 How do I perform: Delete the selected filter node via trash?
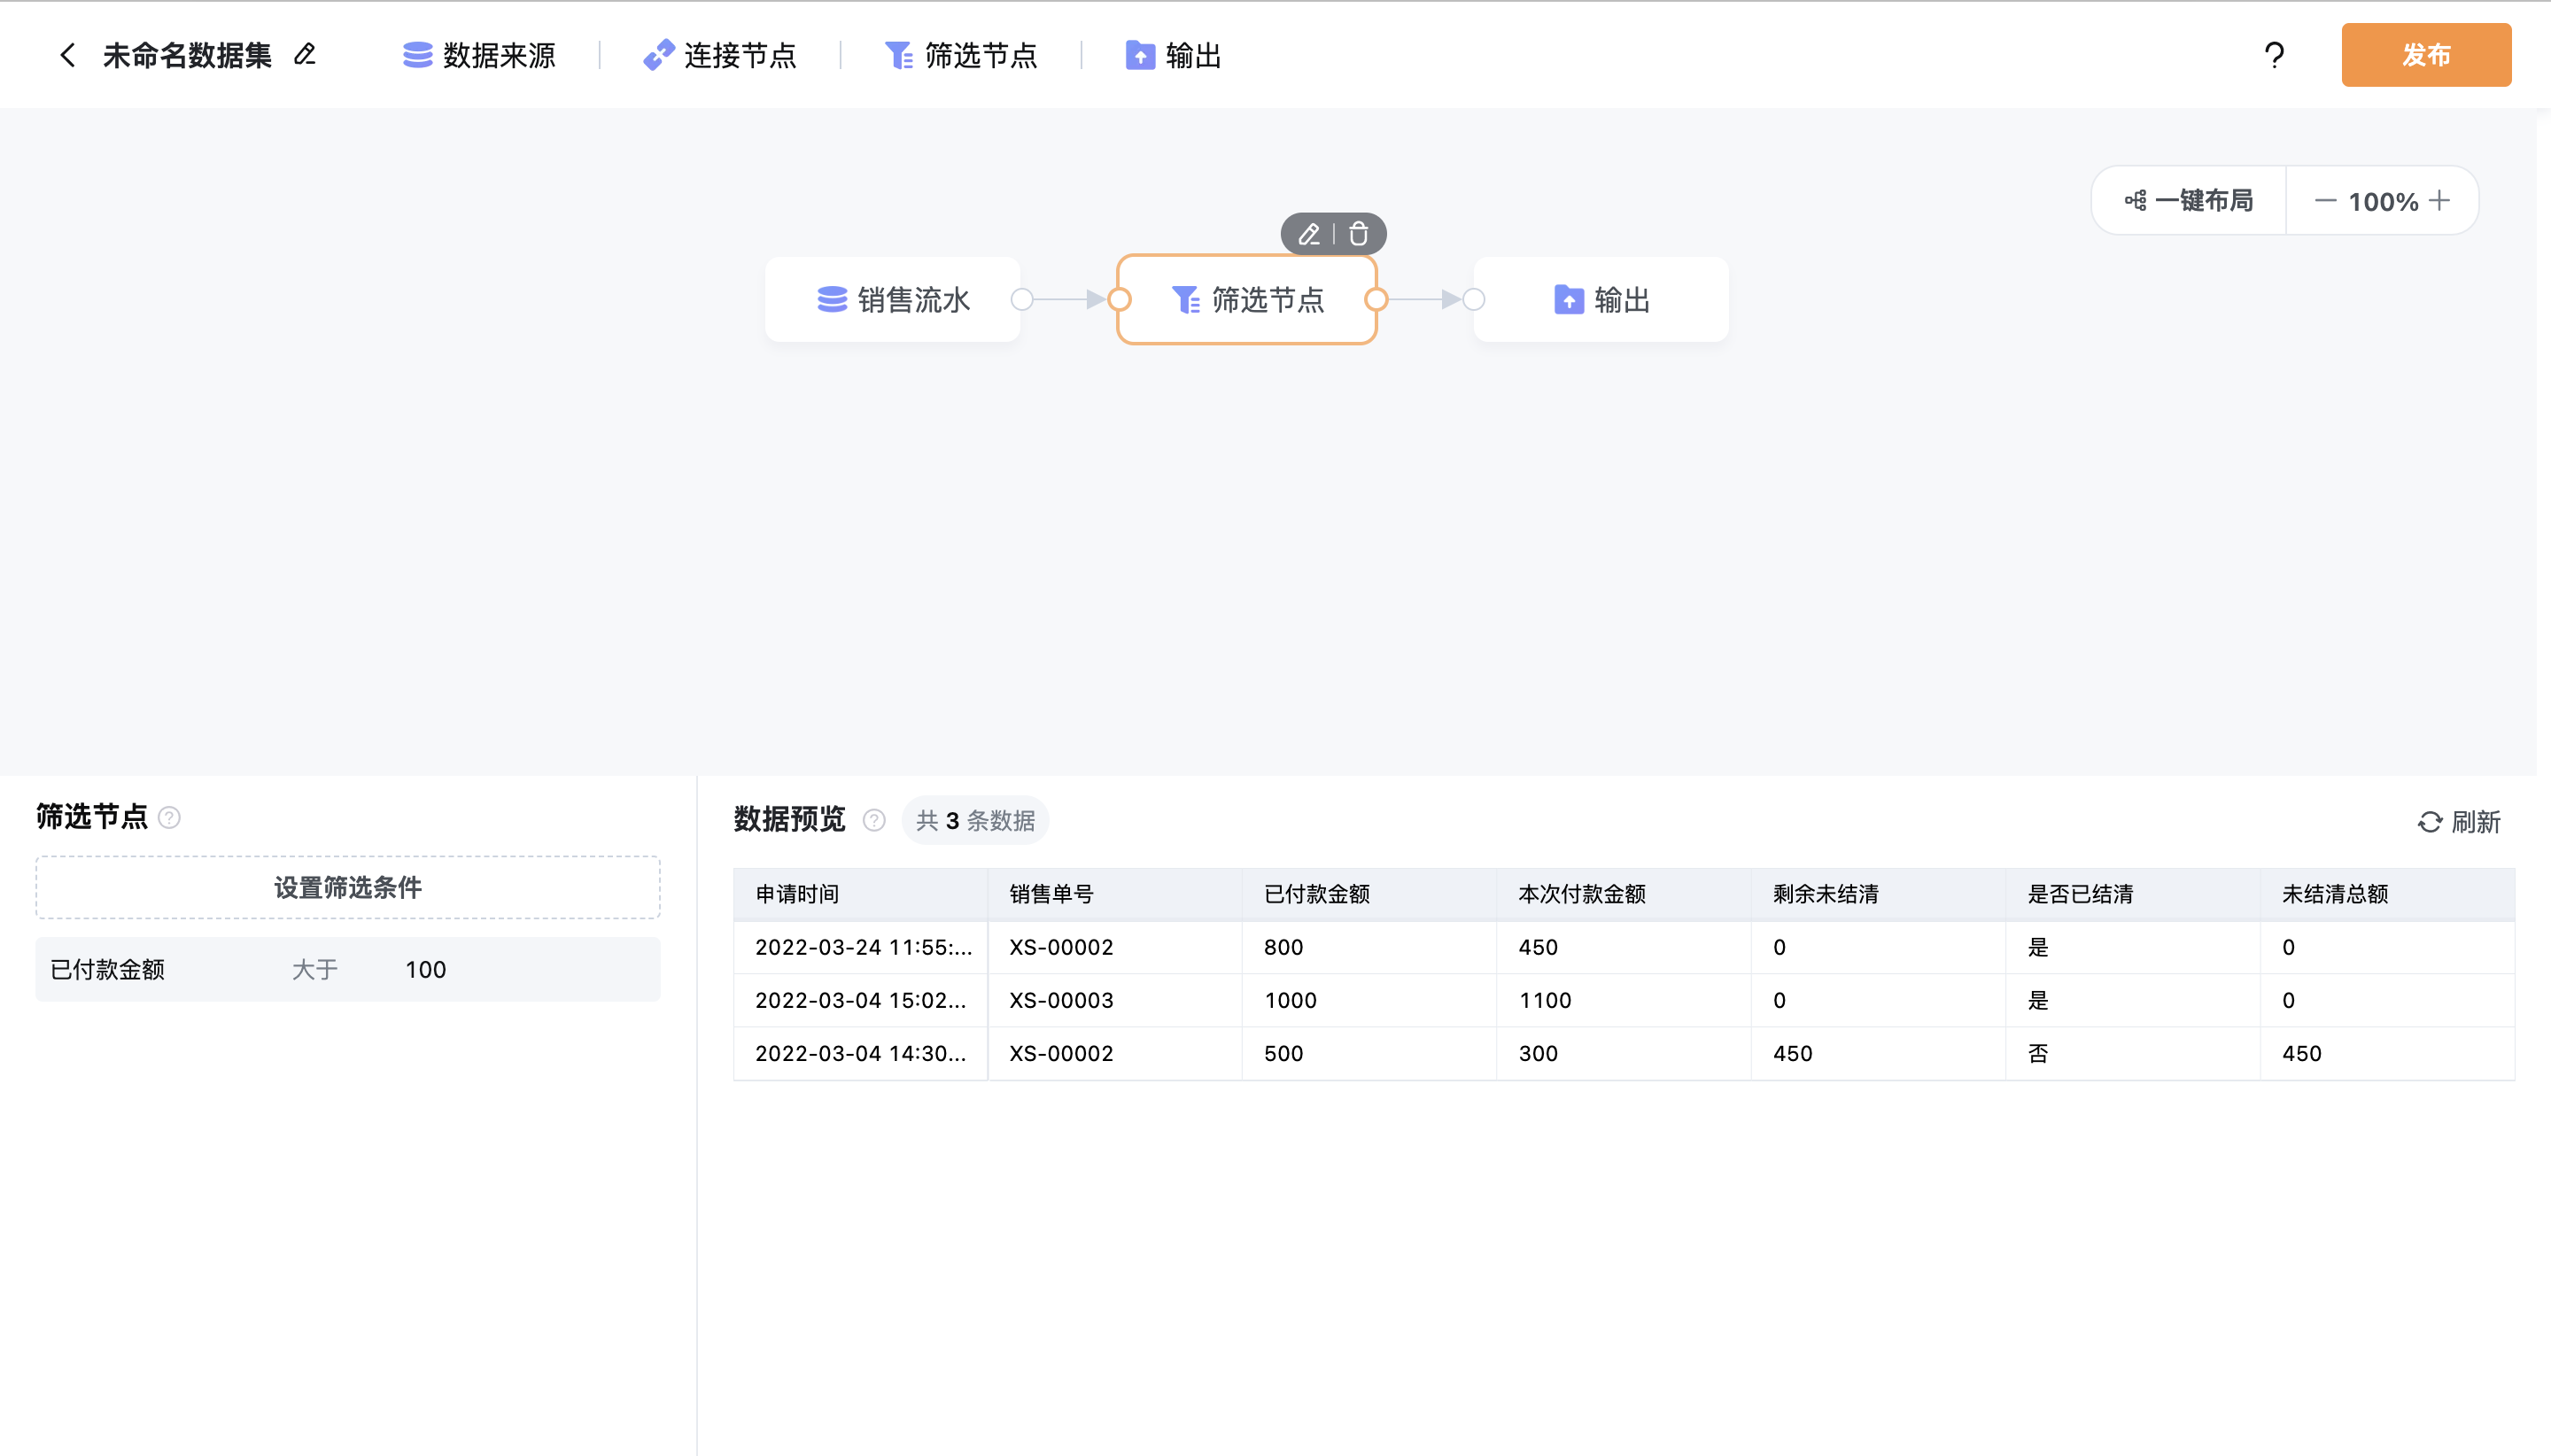tap(1358, 234)
